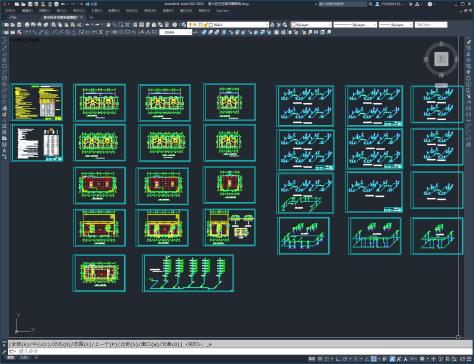Select the Trim tool in the modify toolbar
474x364 pixels.
pyautogui.click(x=469, y=96)
